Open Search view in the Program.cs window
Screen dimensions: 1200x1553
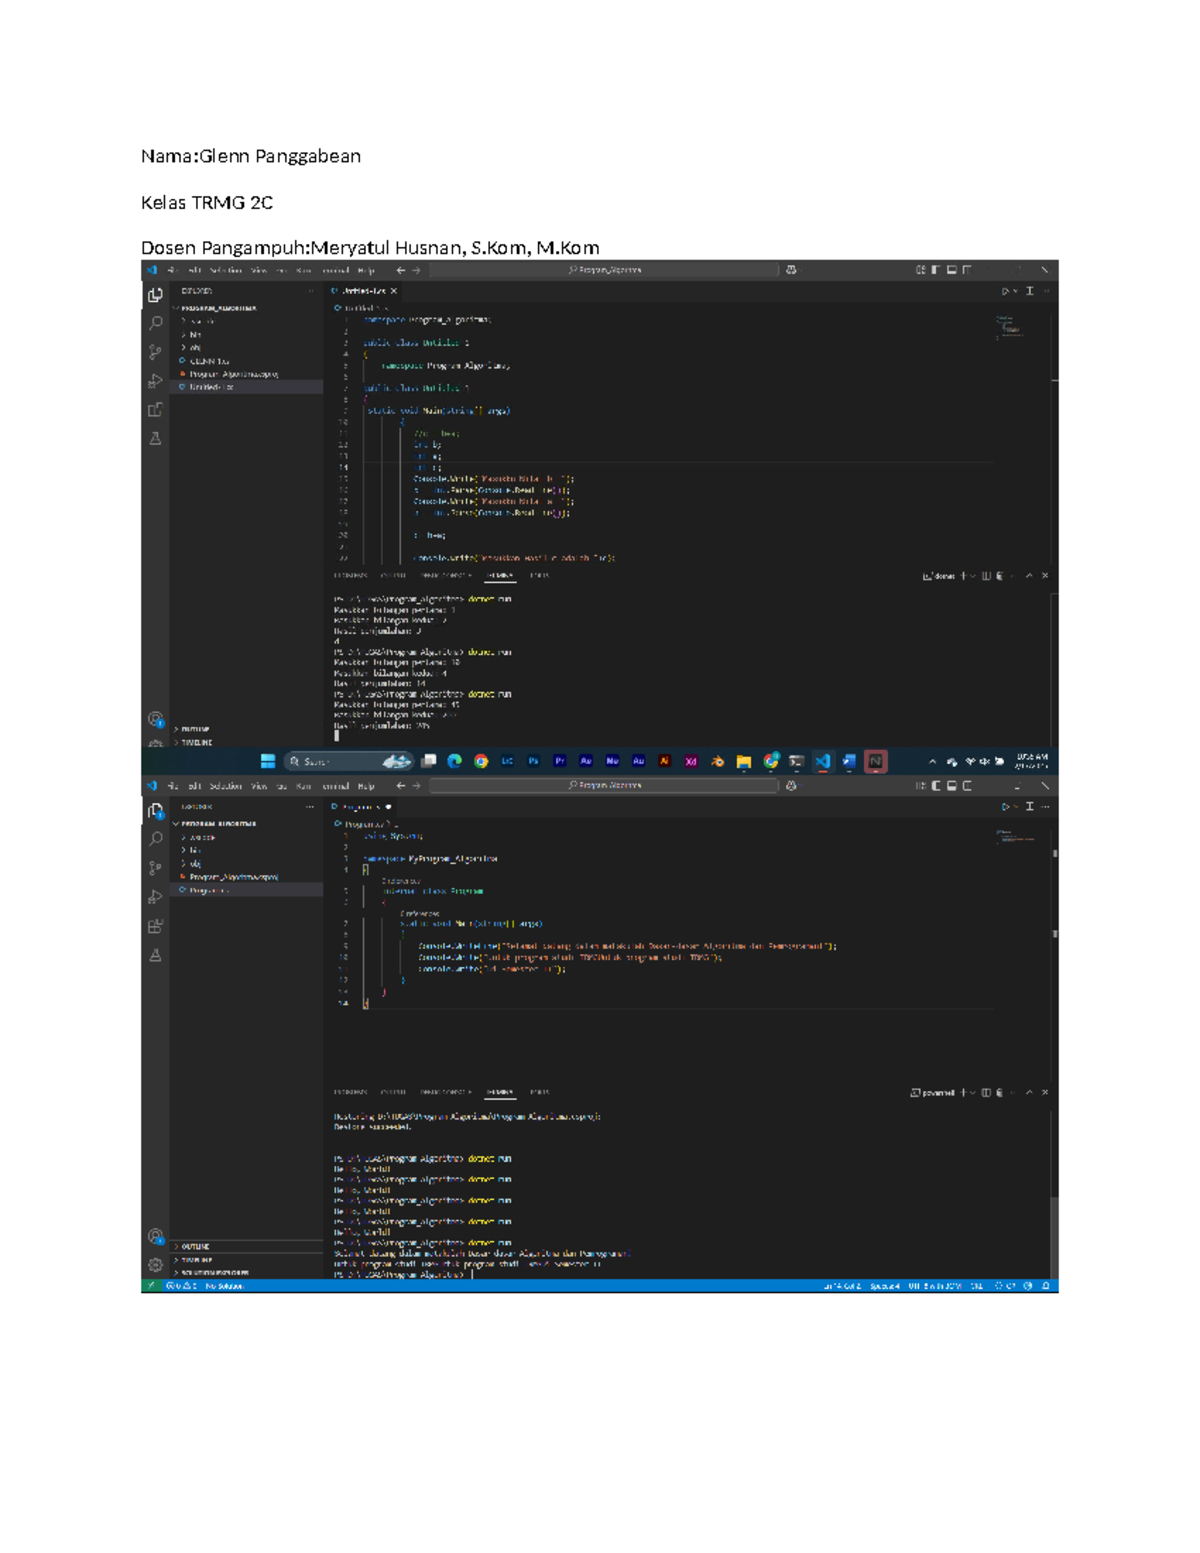tap(155, 839)
